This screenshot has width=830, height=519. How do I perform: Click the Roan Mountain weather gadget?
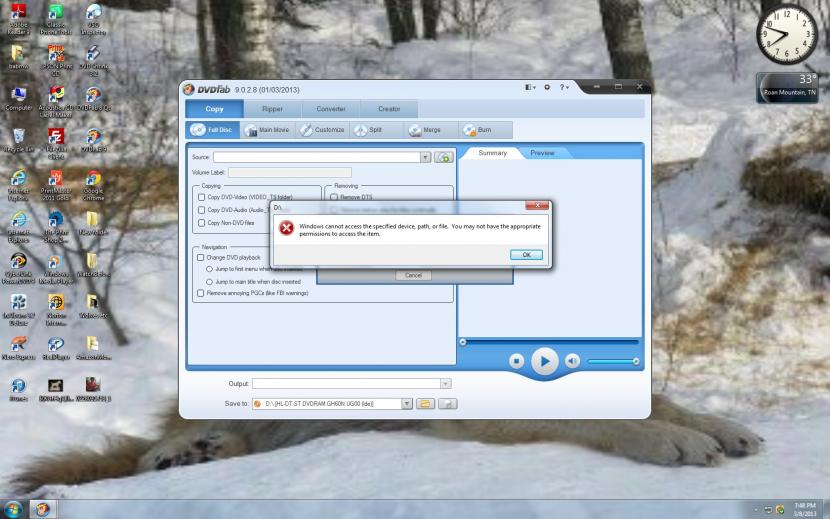pyautogui.click(x=787, y=87)
